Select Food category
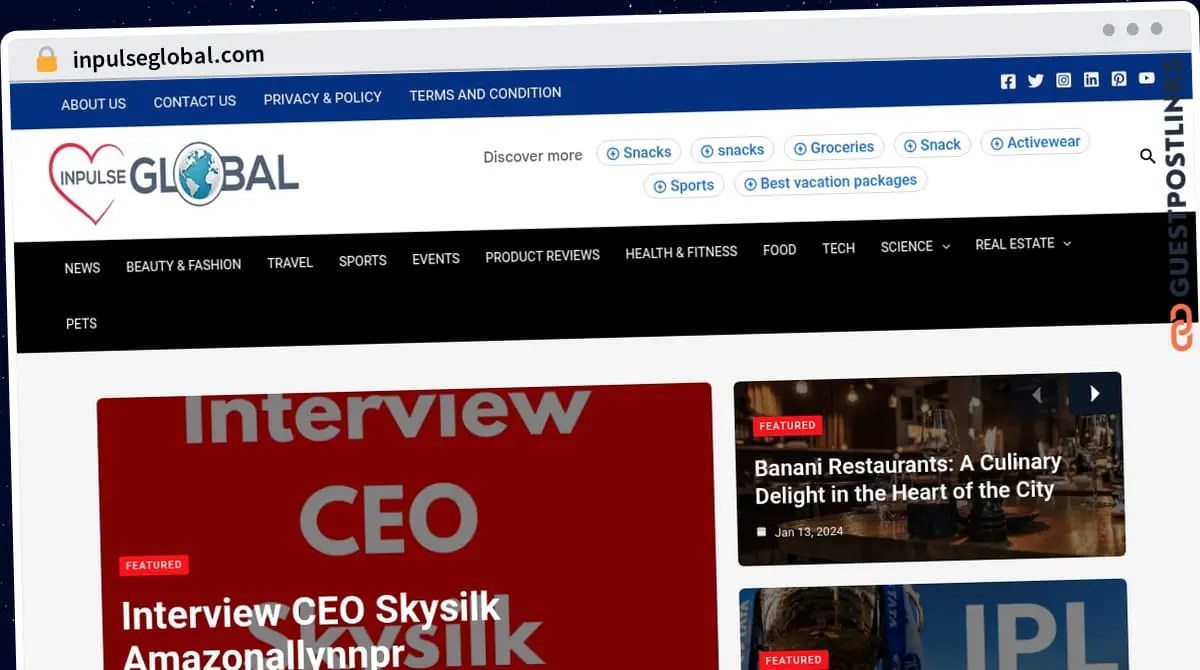 point(779,250)
